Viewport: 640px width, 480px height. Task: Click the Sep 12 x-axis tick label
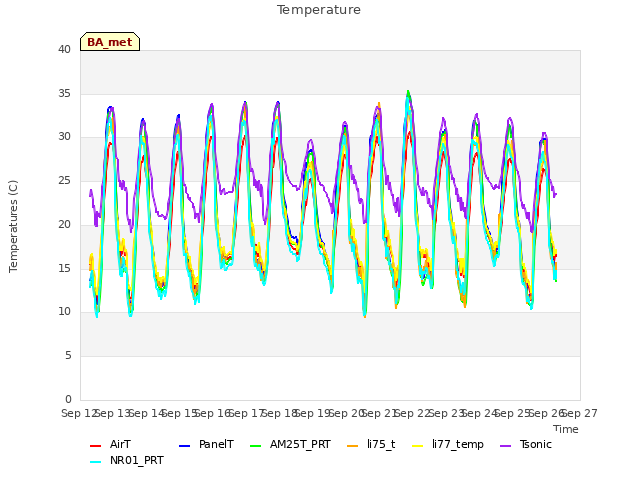pyautogui.click(x=78, y=413)
